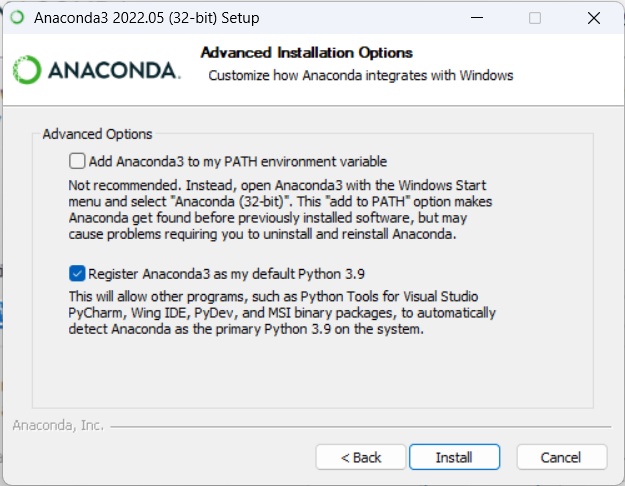
Task: Click the Anaconda icon in the title bar
Action: 17,18
